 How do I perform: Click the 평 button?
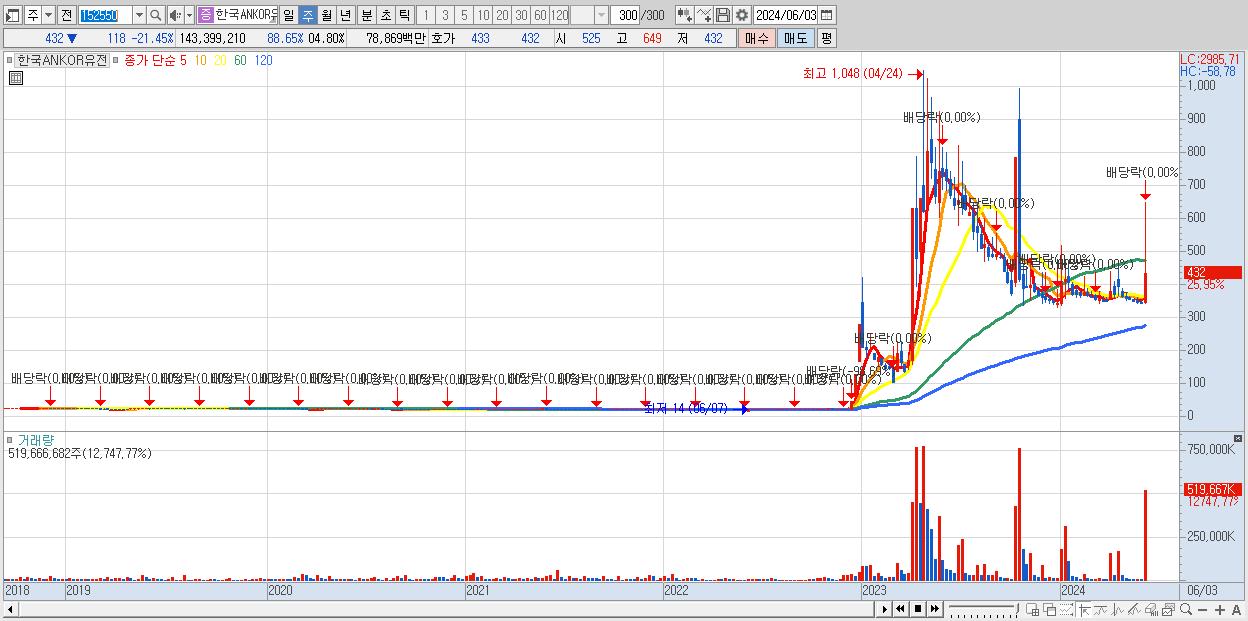pos(826,38)
